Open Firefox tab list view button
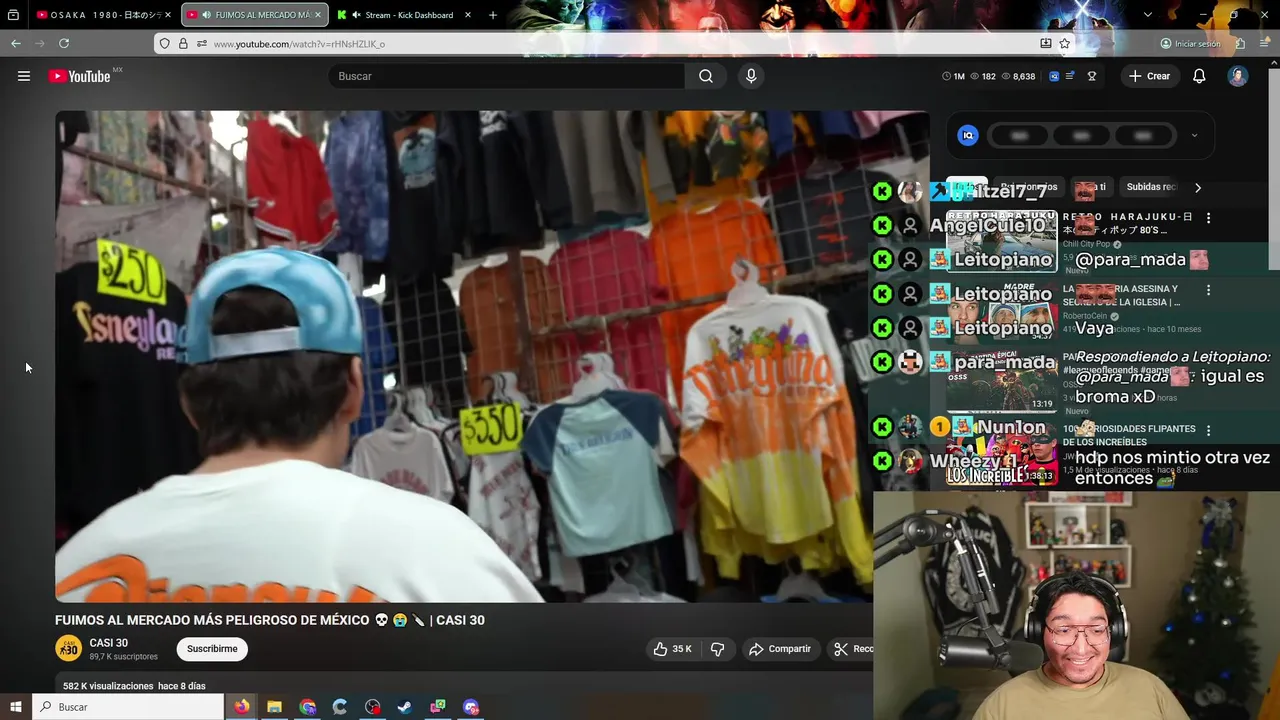Viewport: 1280px width, 720px height. pyautogui.click(x=14, y=15)
